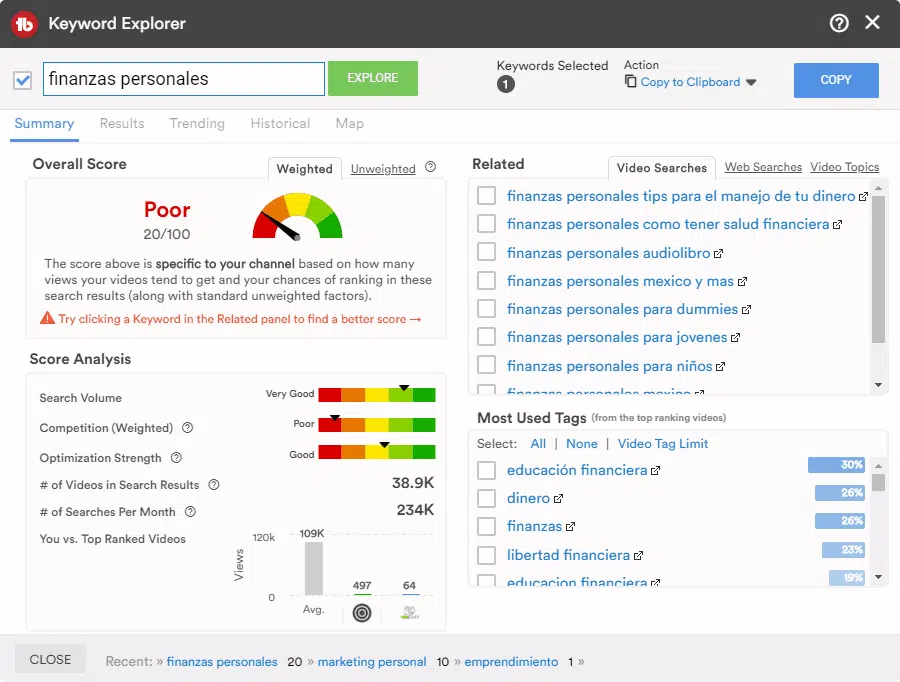Image resolution: width=900 pixels, height=682 pixels.
Task: Select All most used tags
Action: (538, 444)
